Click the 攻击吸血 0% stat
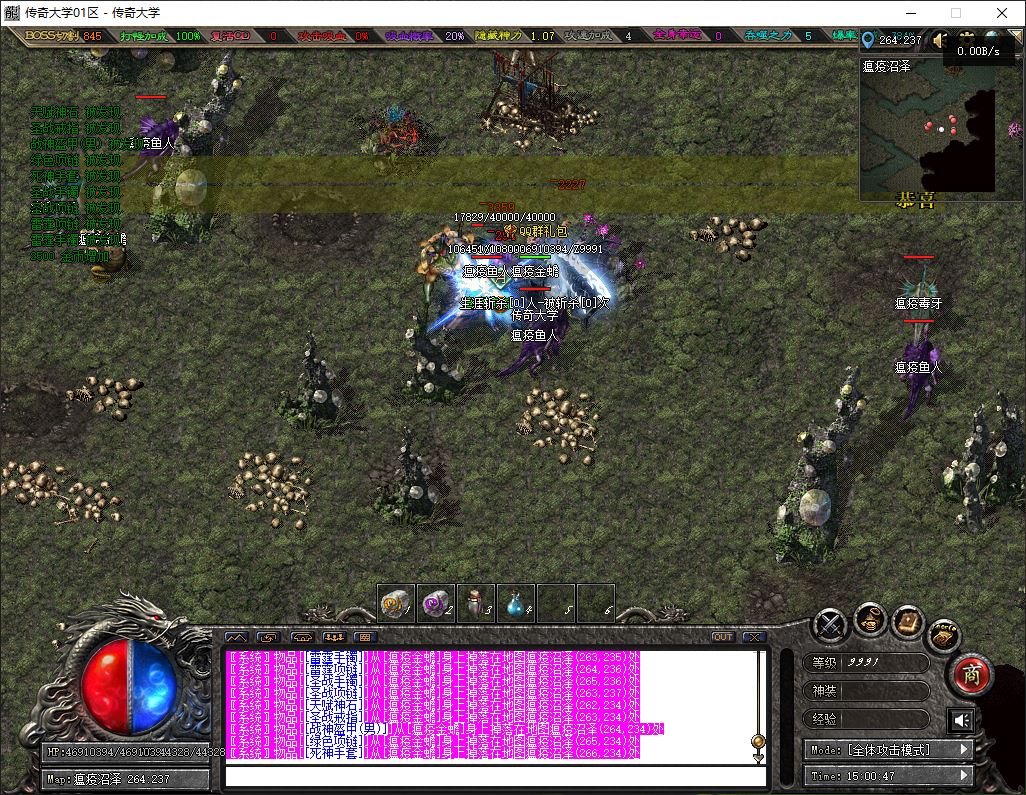 (x=333, y=35)
